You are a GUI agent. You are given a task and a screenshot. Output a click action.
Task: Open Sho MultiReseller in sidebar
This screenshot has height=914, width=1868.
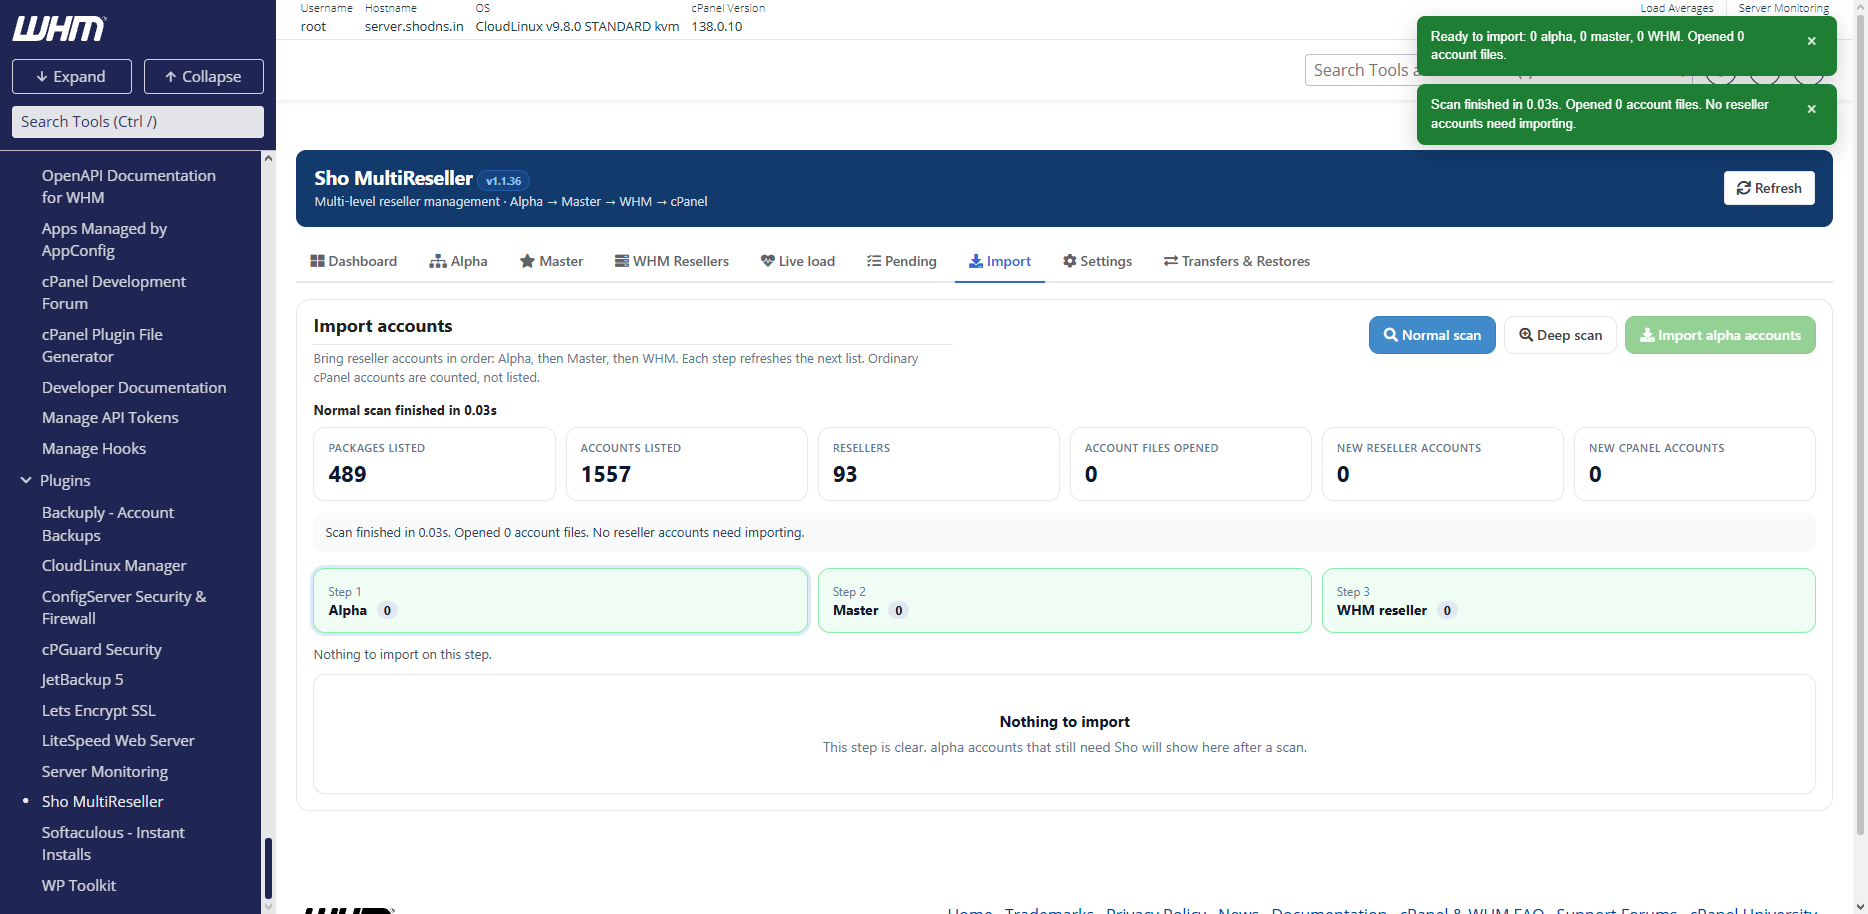coord(103,801)
